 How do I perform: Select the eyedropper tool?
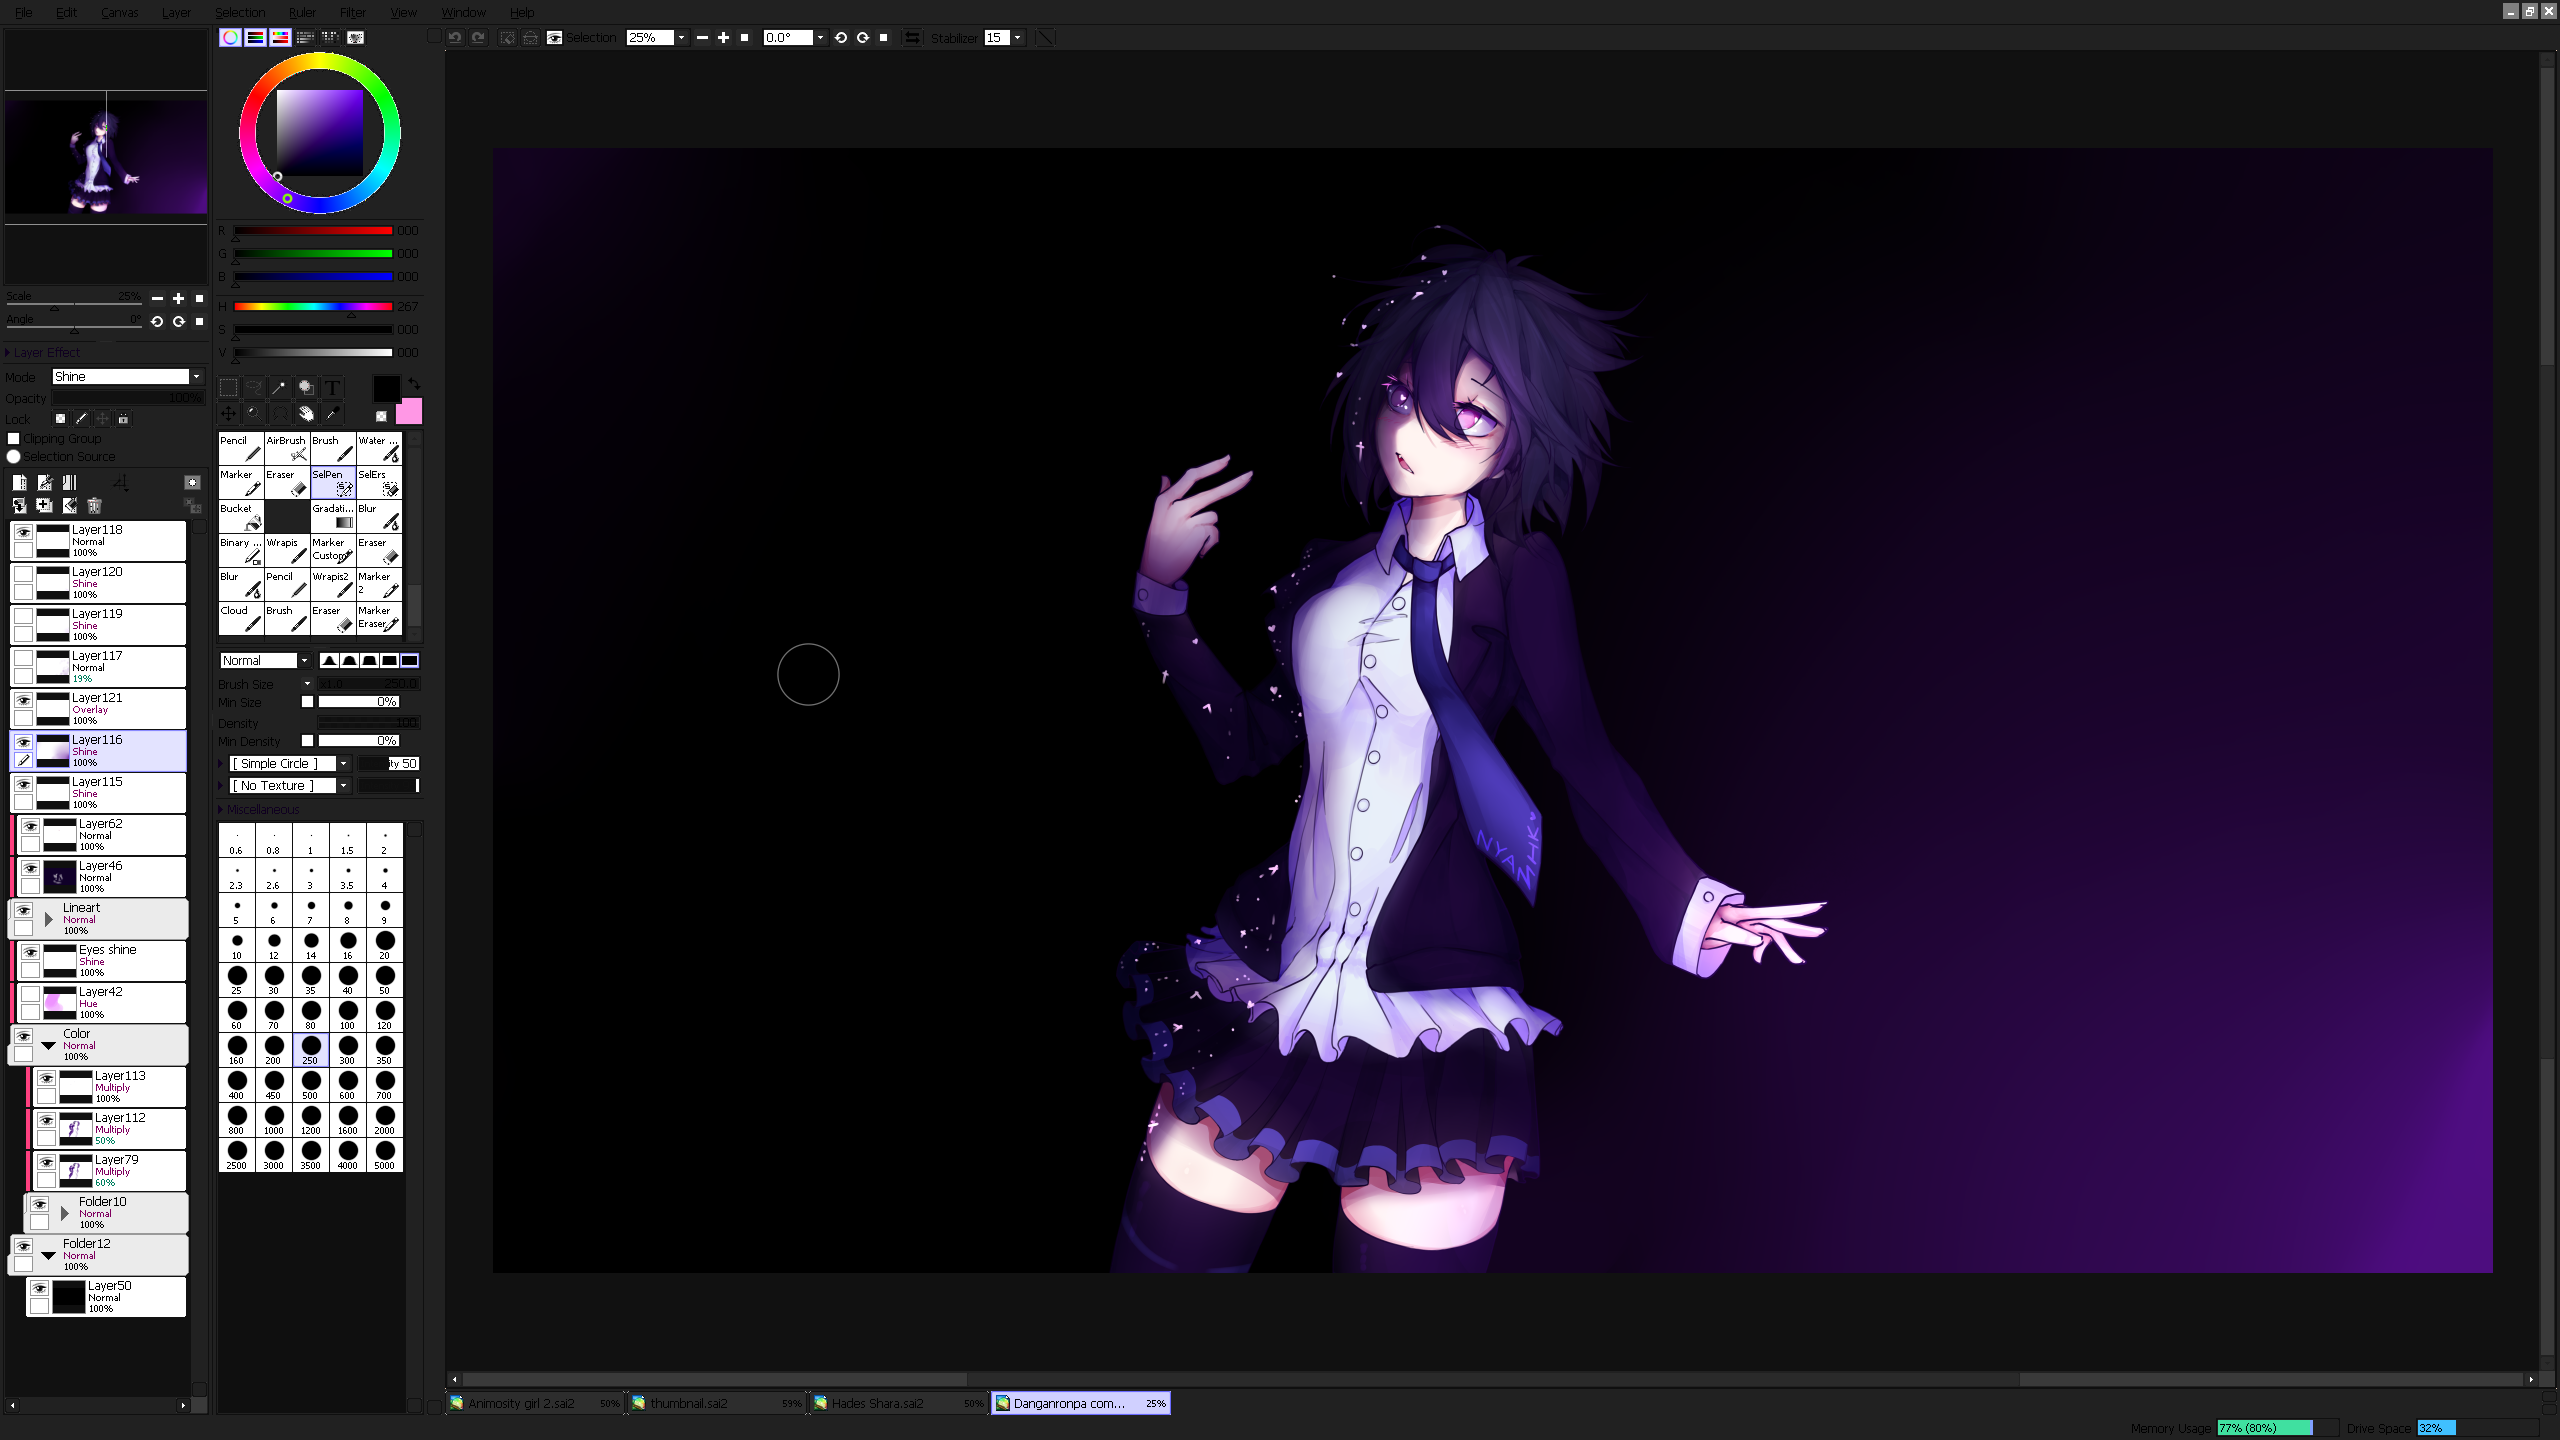[332, 413]
